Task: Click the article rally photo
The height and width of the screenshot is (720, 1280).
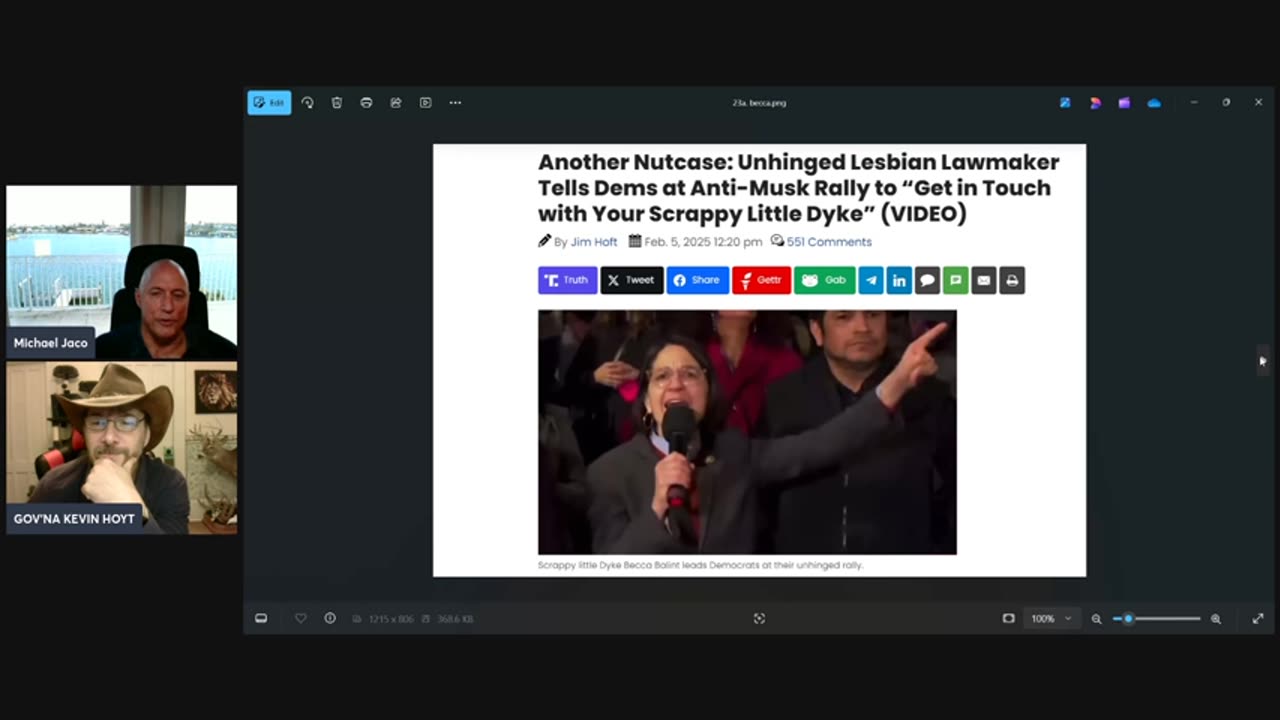Action: click(x=747, y=432)
